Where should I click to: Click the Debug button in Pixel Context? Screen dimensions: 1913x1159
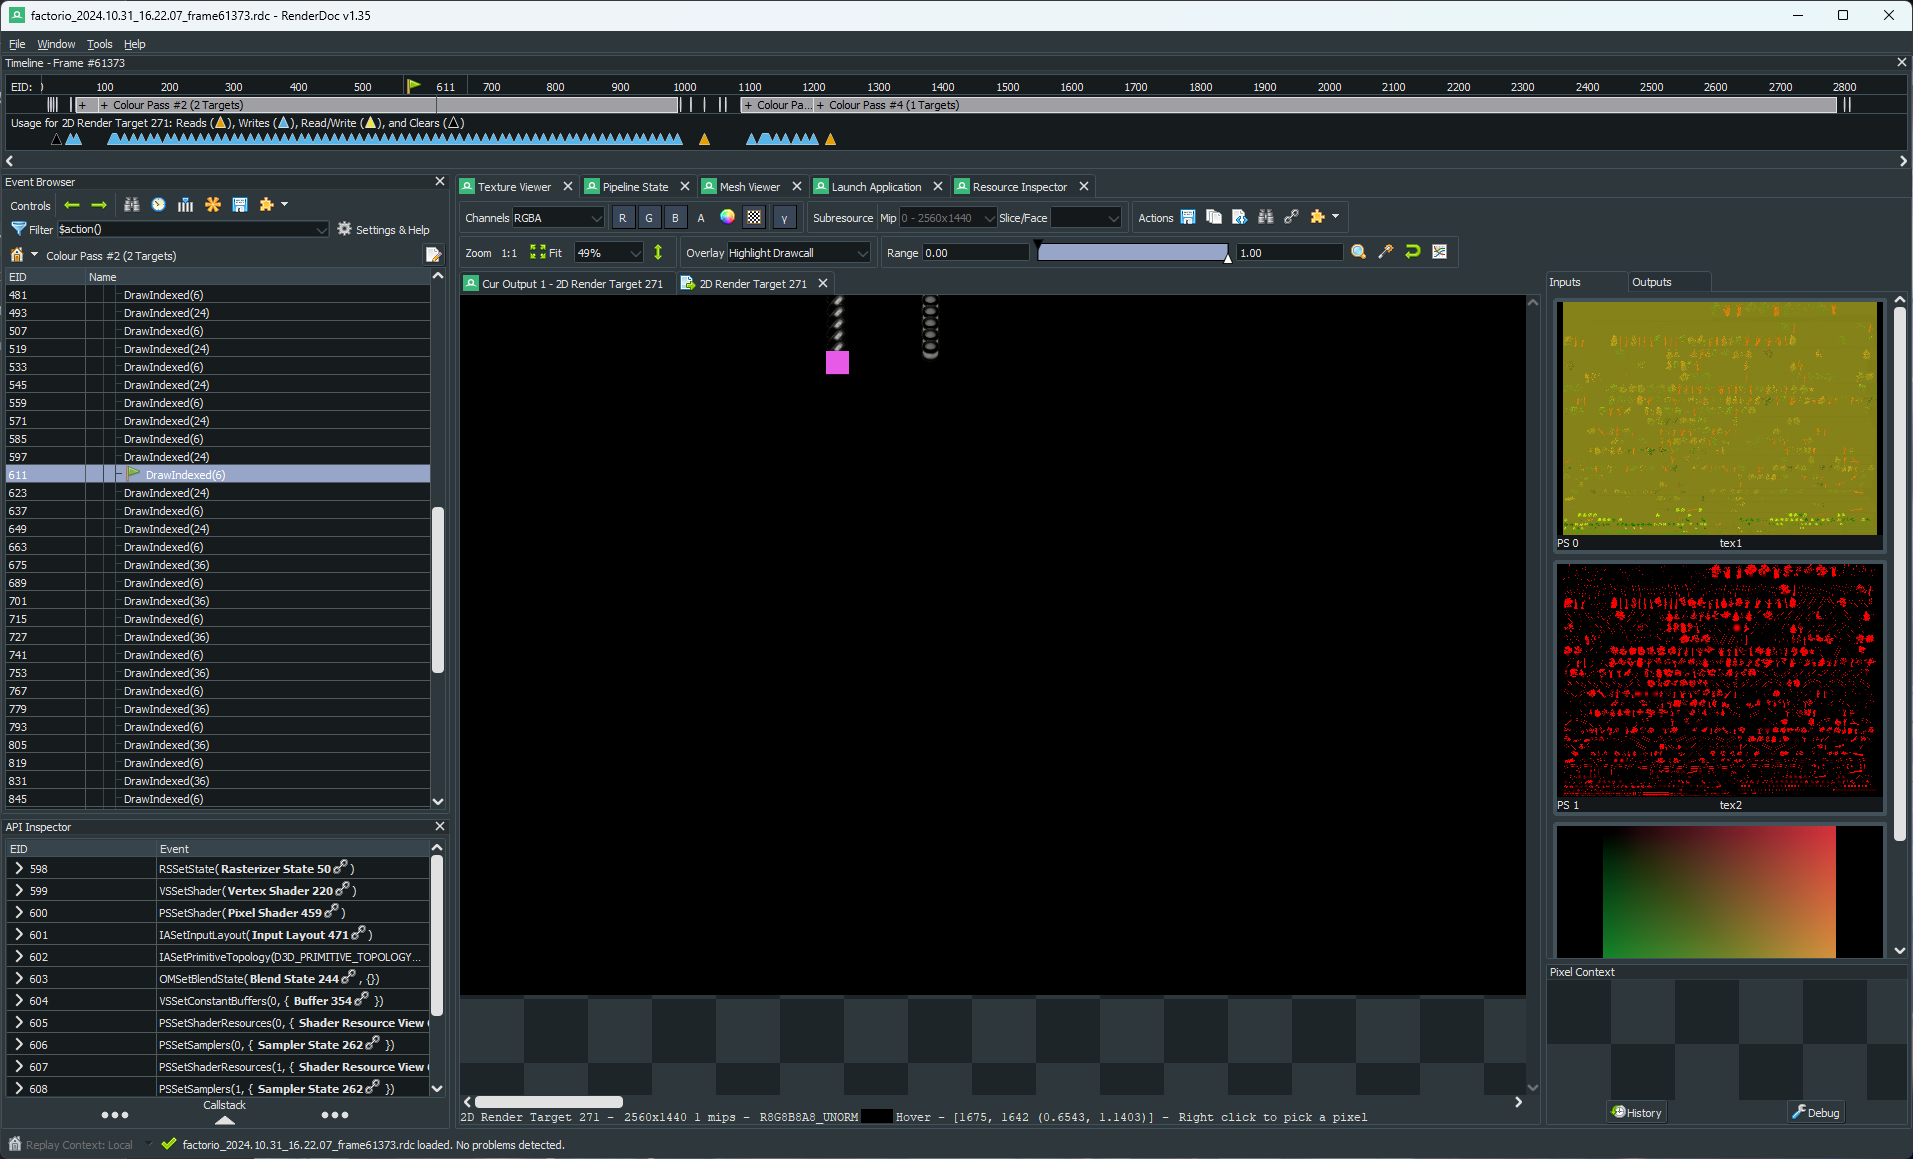1816,1112
